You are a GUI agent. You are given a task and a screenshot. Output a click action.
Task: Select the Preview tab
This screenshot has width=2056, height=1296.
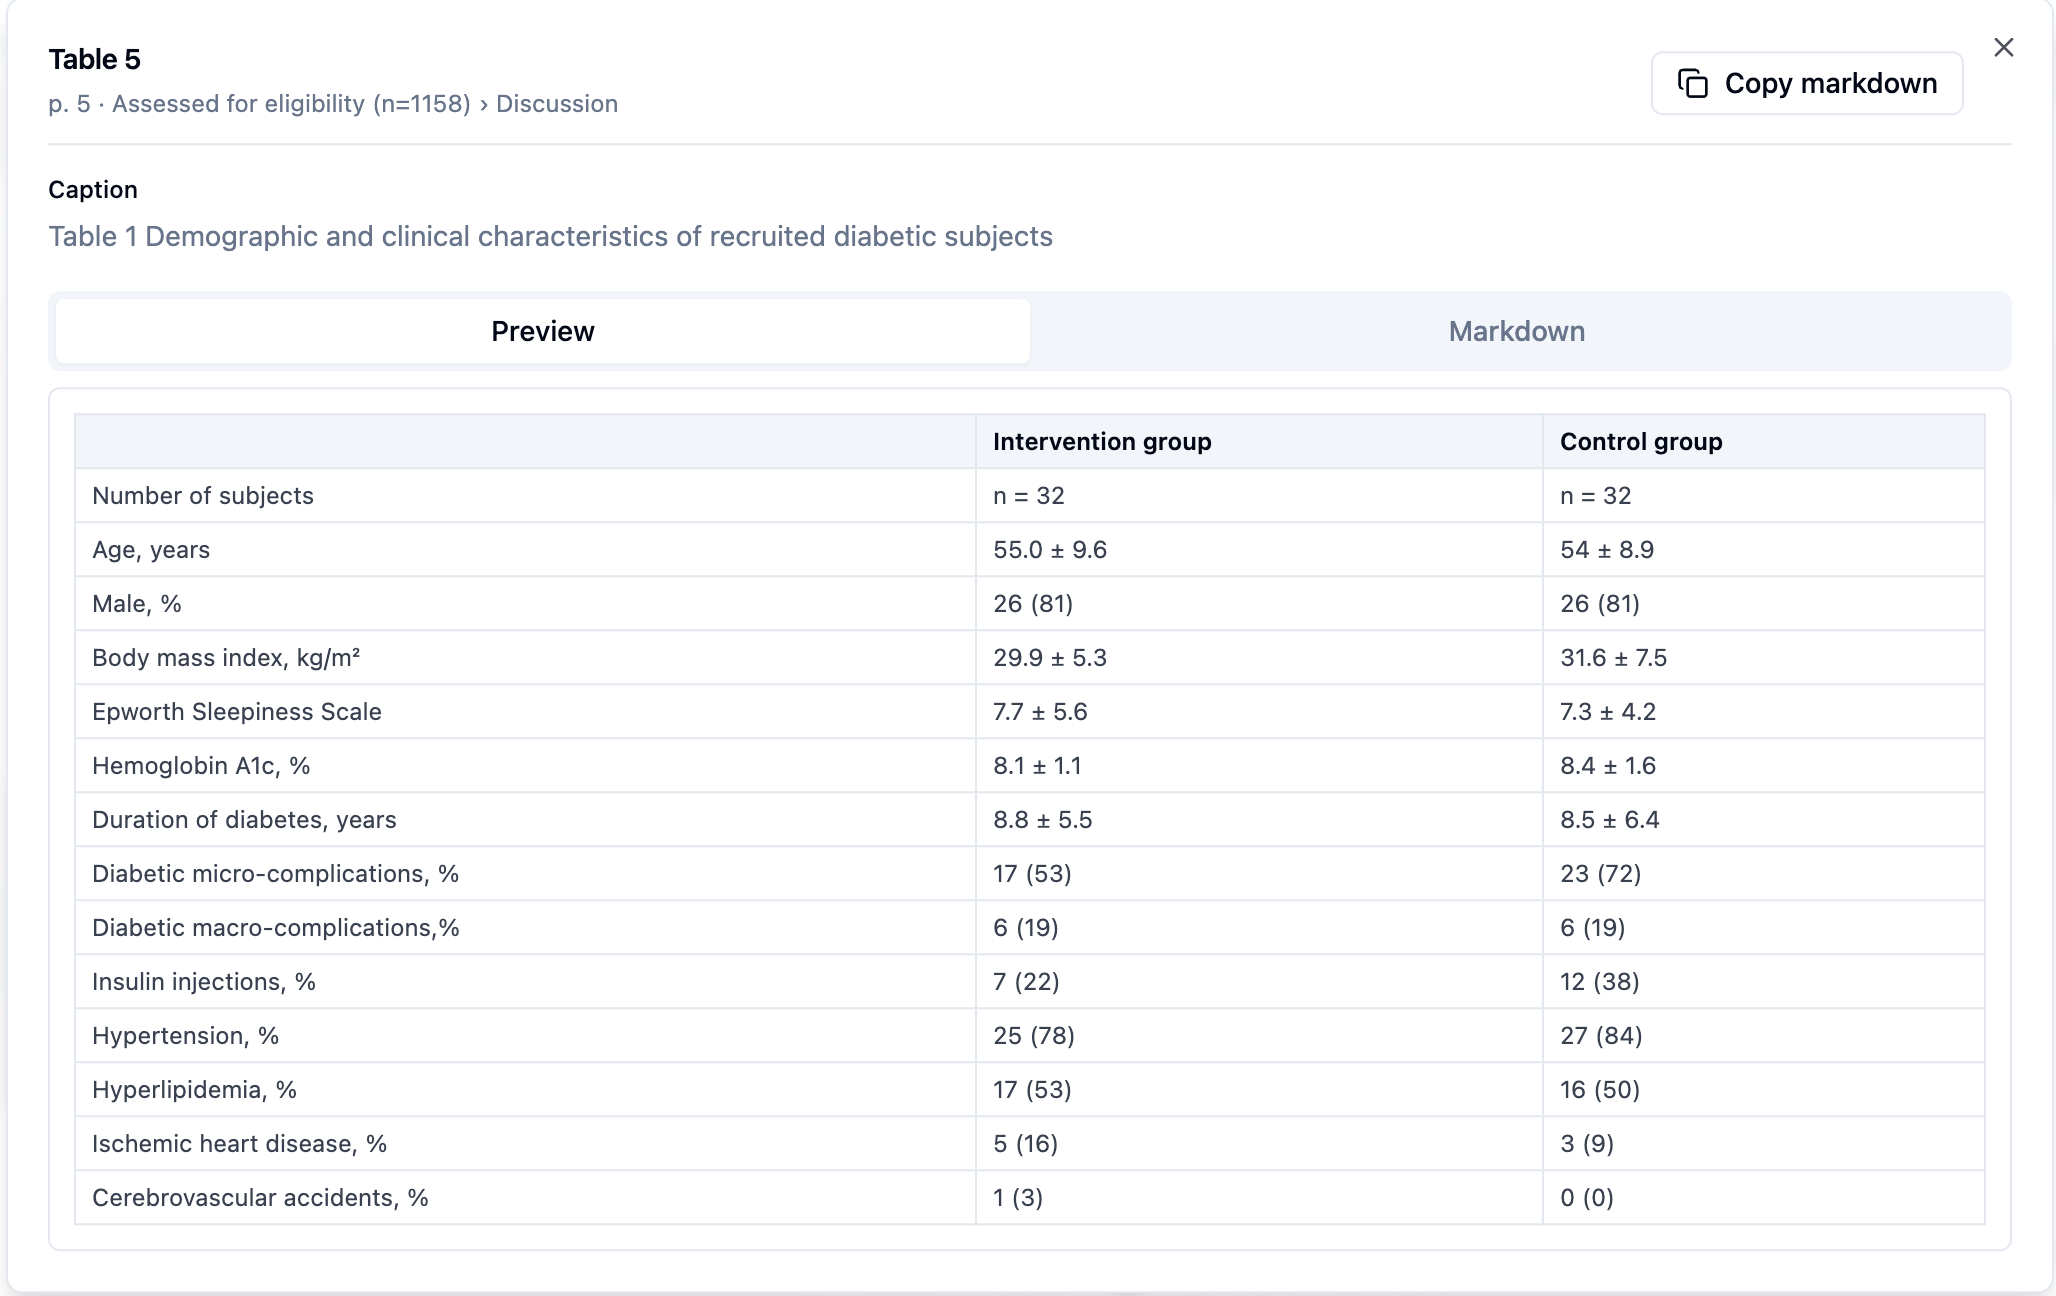(x=542, y=331)
